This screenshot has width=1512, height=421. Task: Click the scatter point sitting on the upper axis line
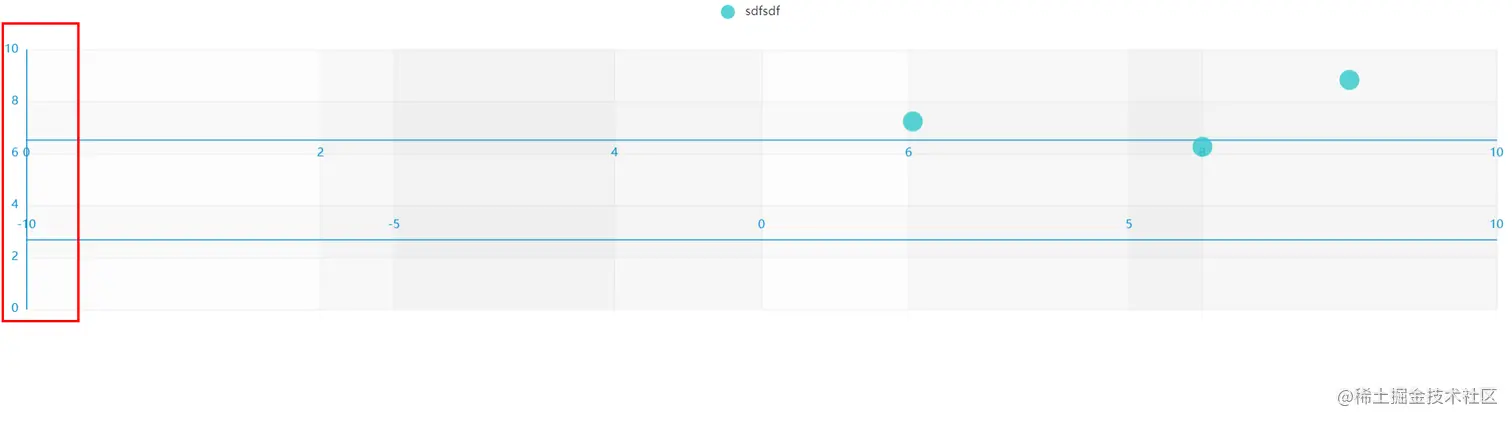(x=1202, y=147)
